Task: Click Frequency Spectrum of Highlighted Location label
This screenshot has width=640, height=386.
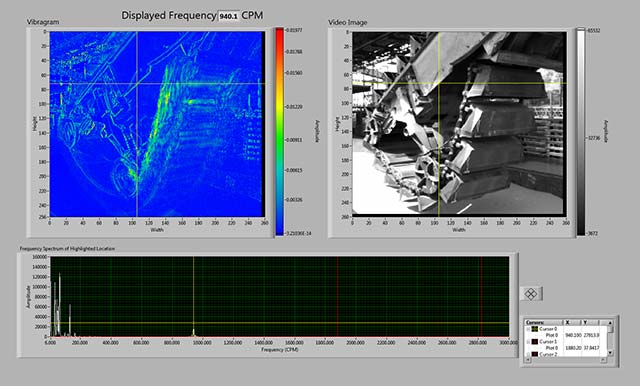Action: point(67,248)
